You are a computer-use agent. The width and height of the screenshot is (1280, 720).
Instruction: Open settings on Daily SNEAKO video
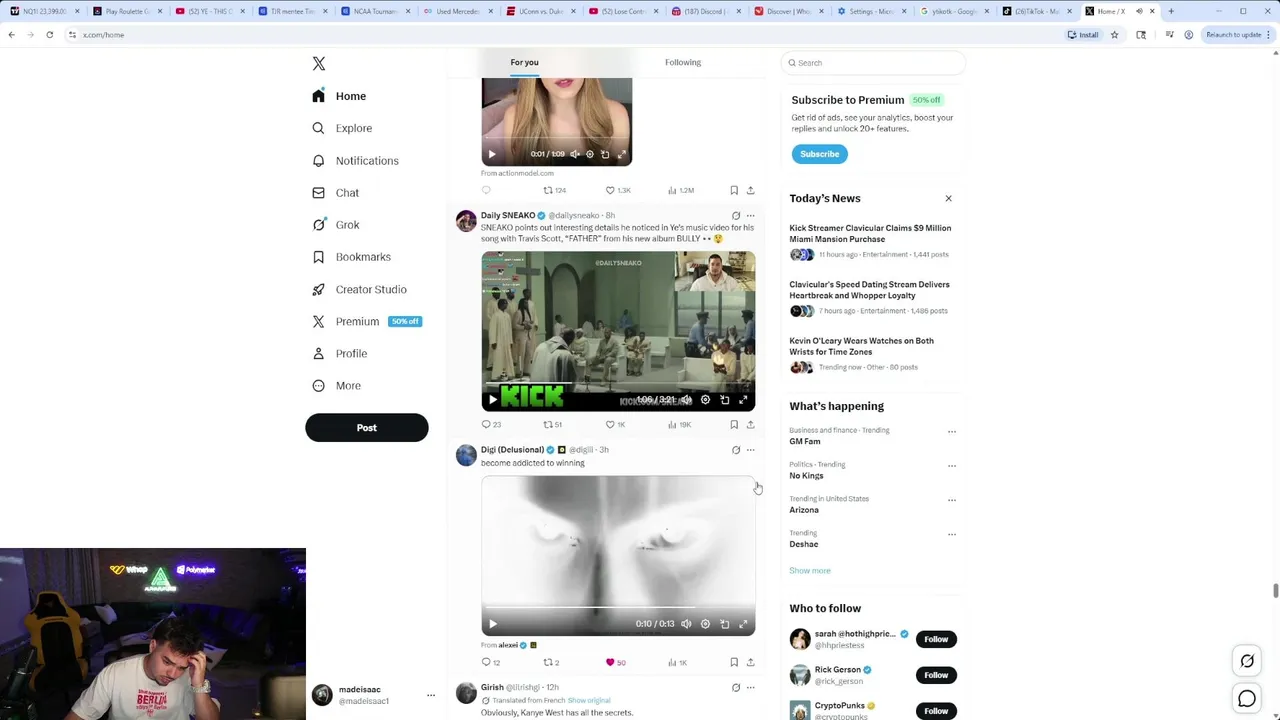[705, 400]
